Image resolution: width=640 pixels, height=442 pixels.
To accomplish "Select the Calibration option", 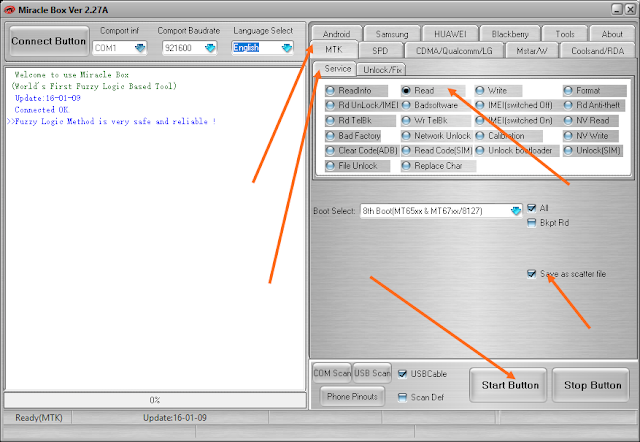I will tap(509, 135).
